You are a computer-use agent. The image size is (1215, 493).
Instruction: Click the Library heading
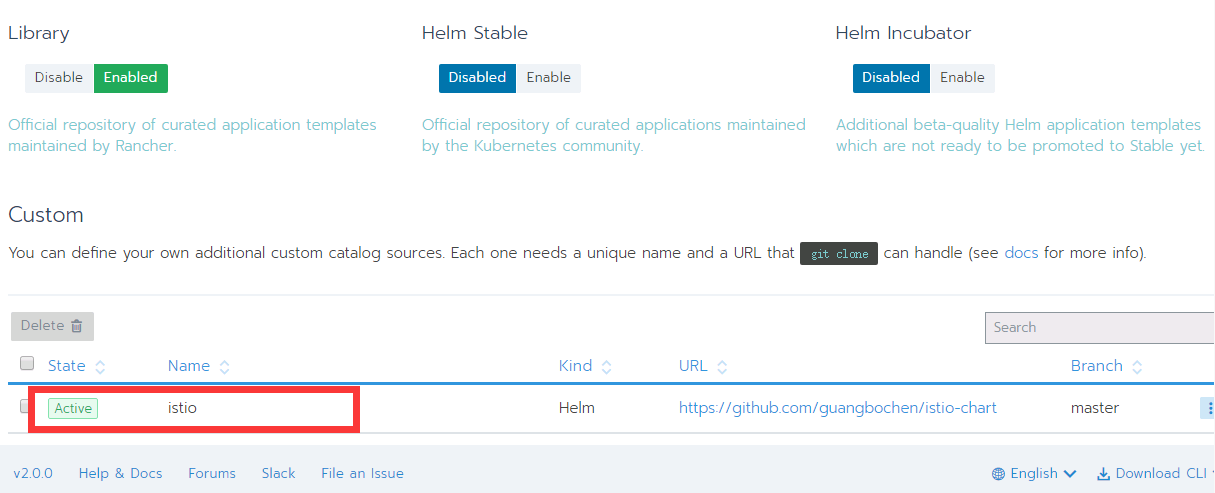39,34
